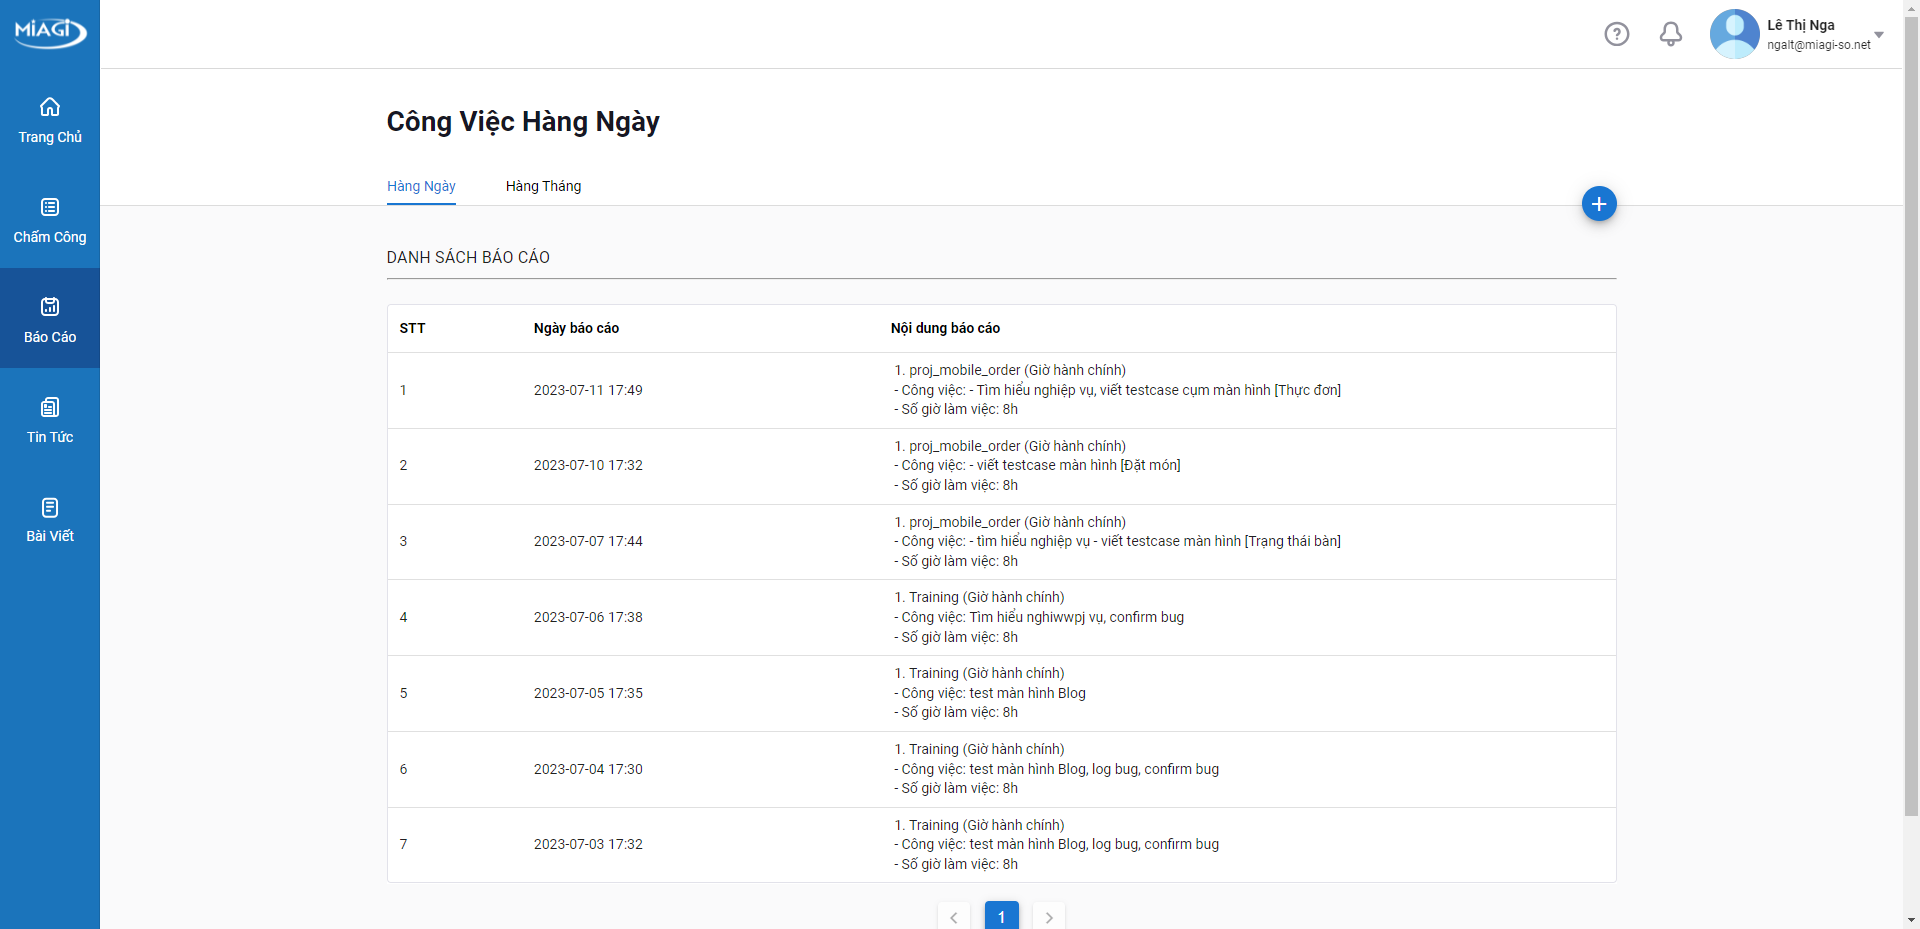The height and width of the screenshot is (929, 1920).
Task: Click the MiAGI logo
Action: tap(50, 31)
